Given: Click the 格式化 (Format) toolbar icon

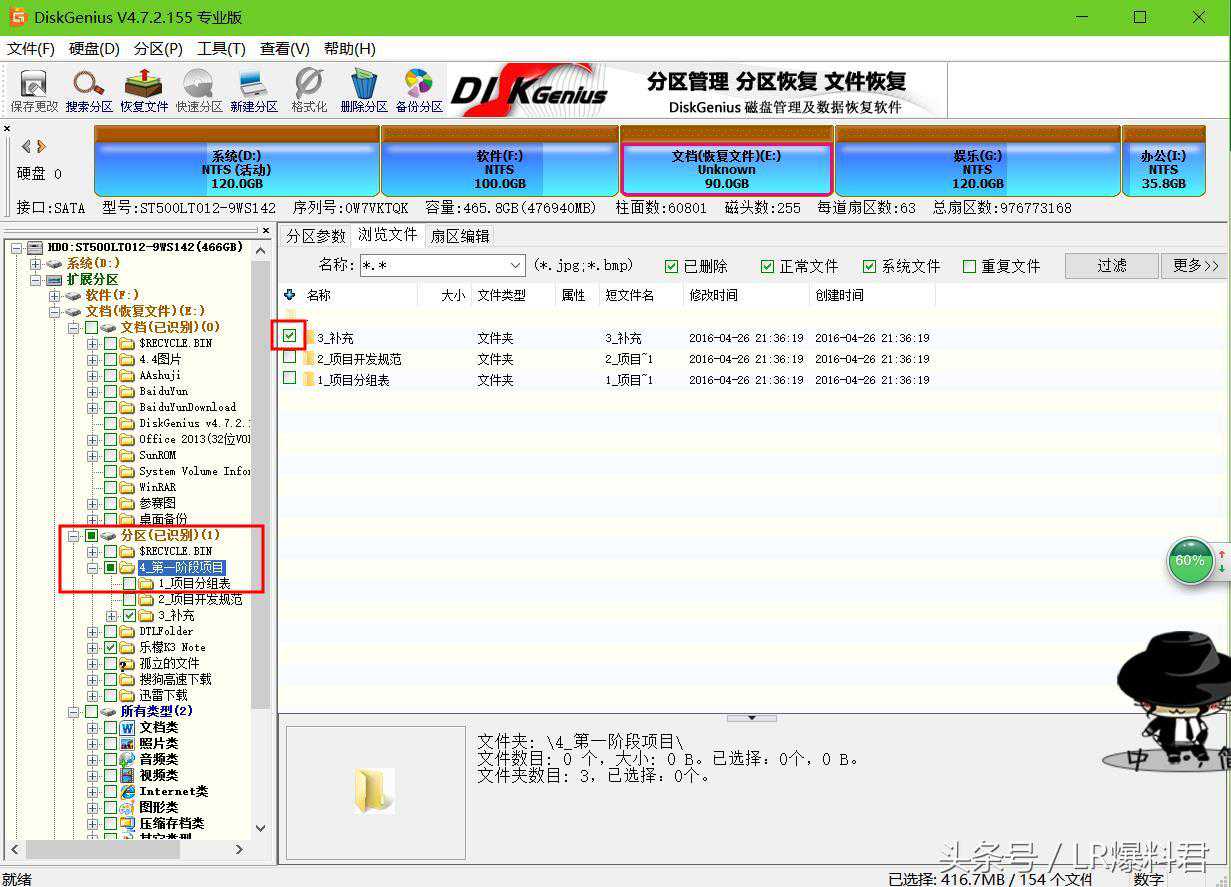Looking at the screenshot, I should click(309, 90).
